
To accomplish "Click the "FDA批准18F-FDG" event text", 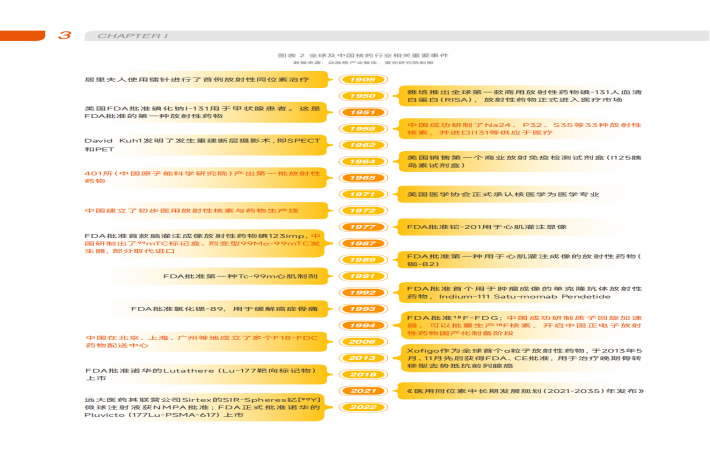I will pos(524,326).
